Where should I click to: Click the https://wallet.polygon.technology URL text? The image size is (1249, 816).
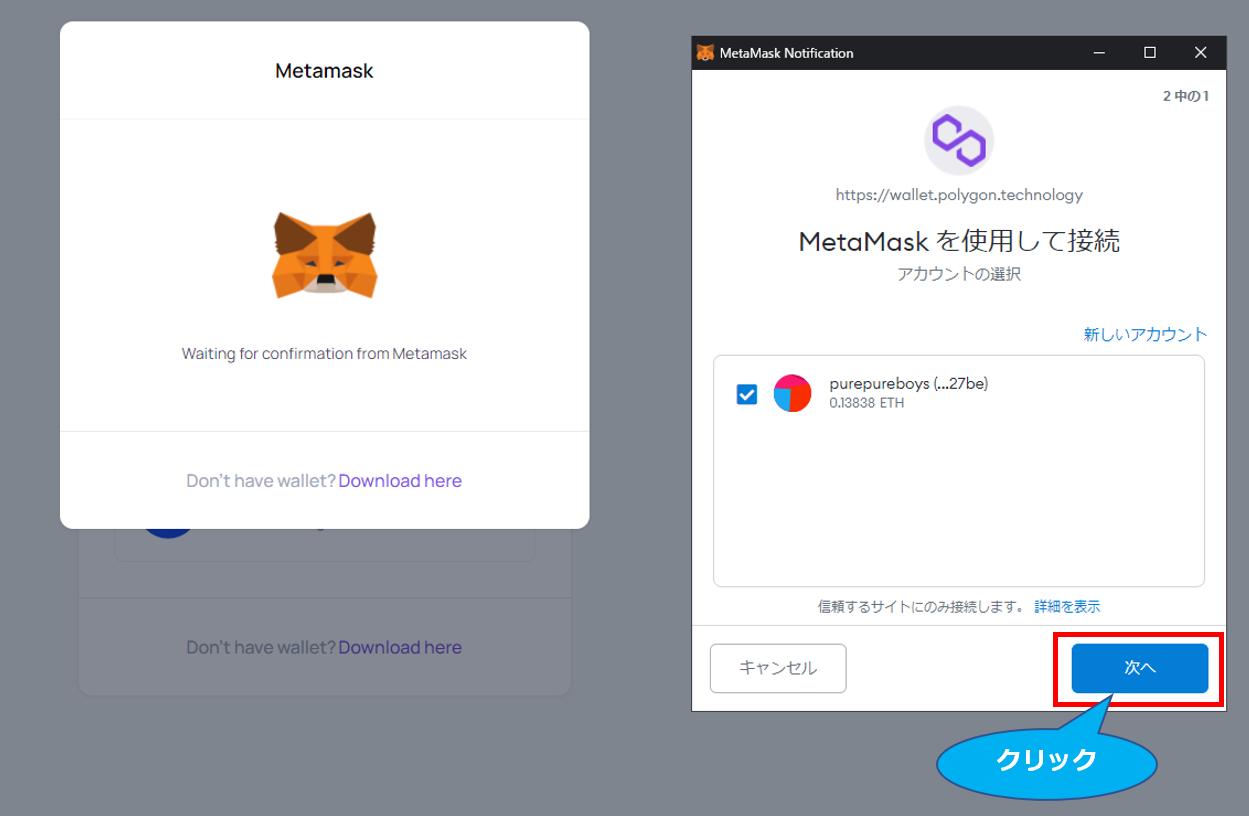959,195
